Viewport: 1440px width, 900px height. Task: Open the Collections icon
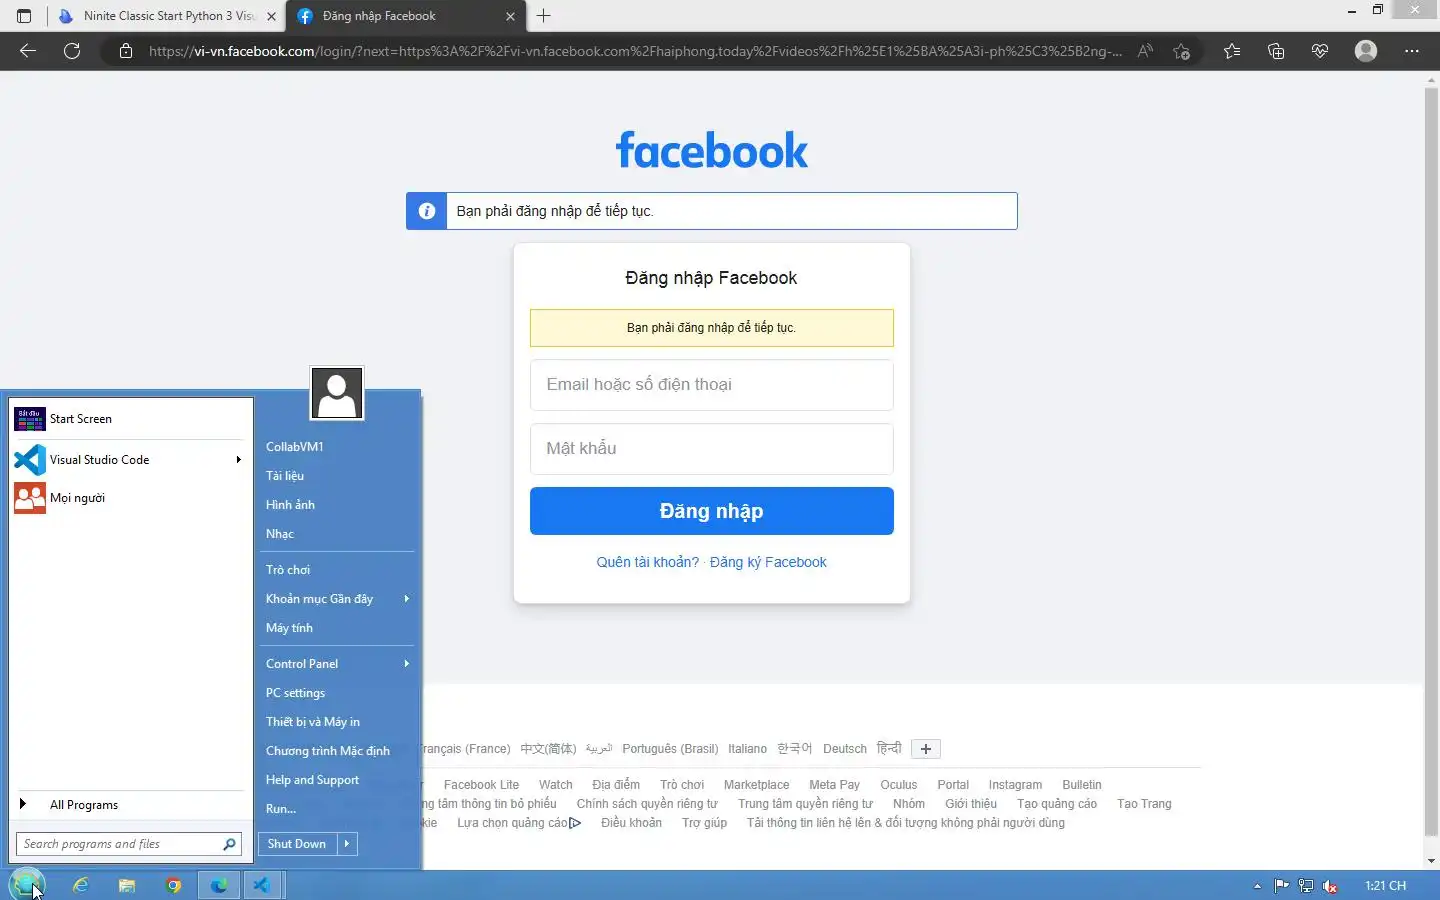(x=1276, y=51)
